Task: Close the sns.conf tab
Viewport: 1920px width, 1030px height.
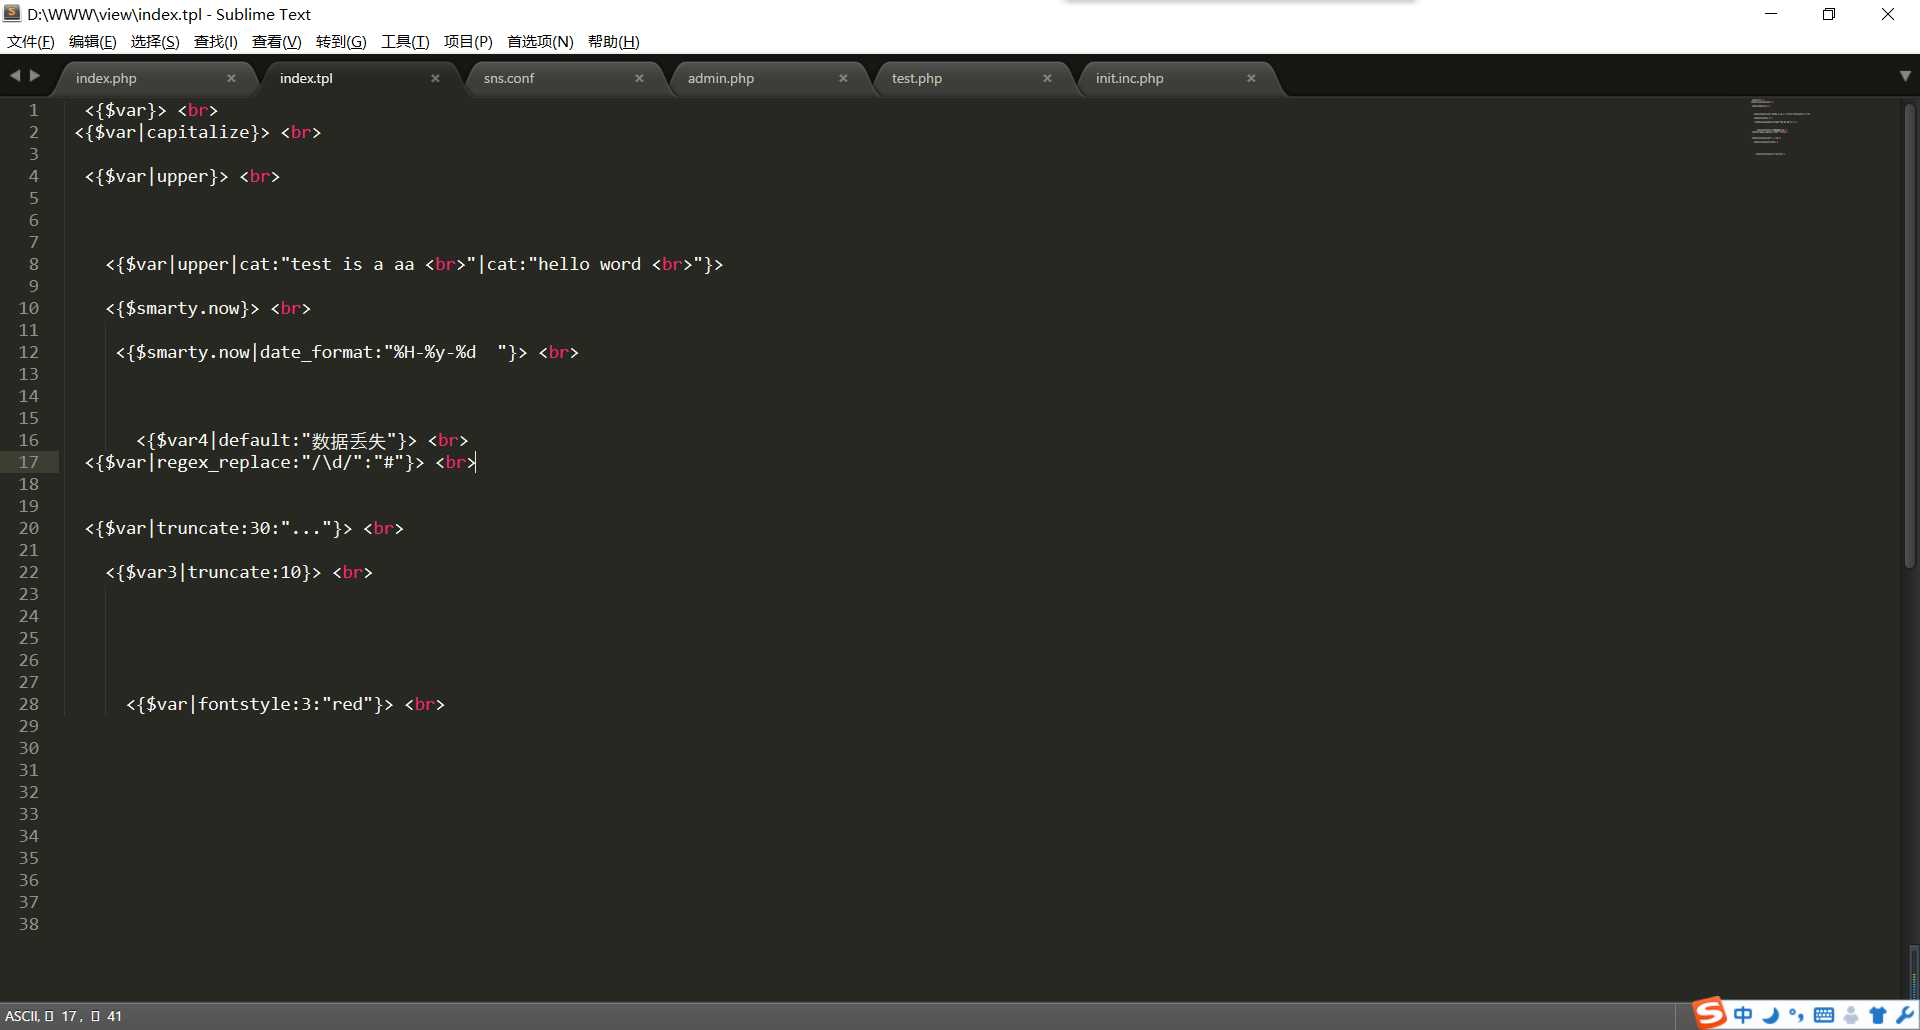Action: pos(639,78)
